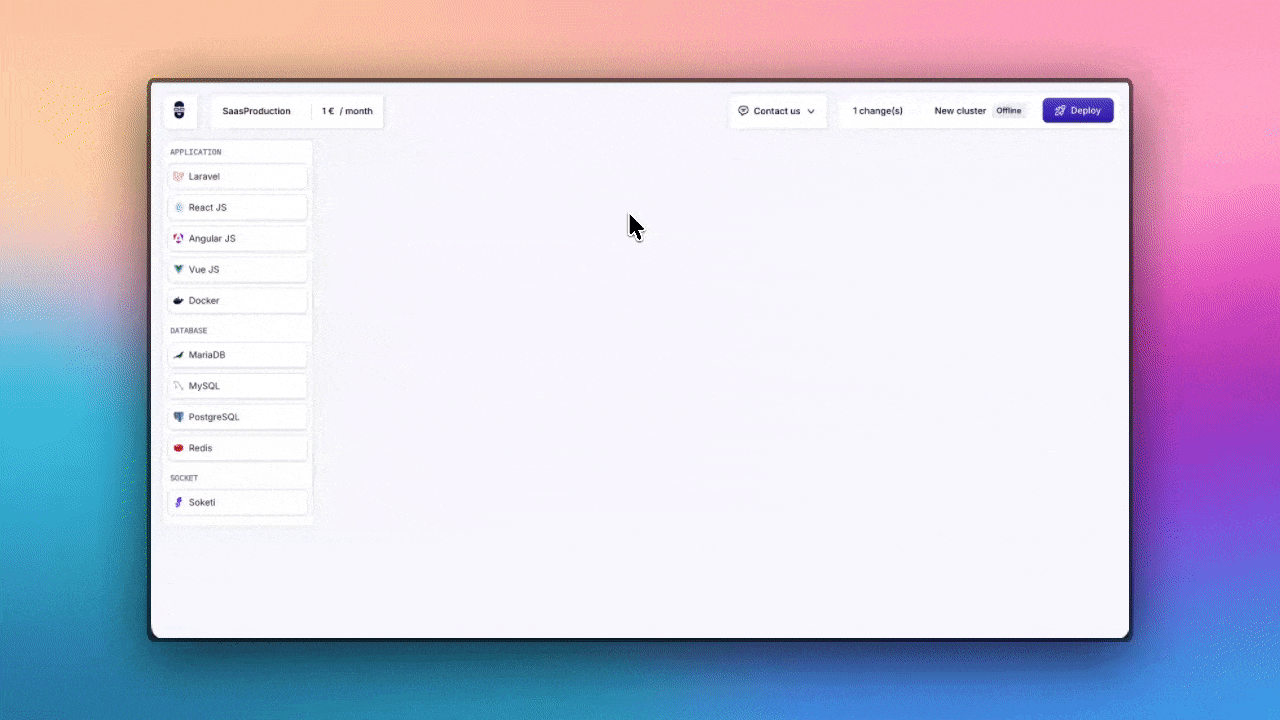Click the PostgreSQL elephant icon
1280x720 pixels.
click(x=178, y=417)
